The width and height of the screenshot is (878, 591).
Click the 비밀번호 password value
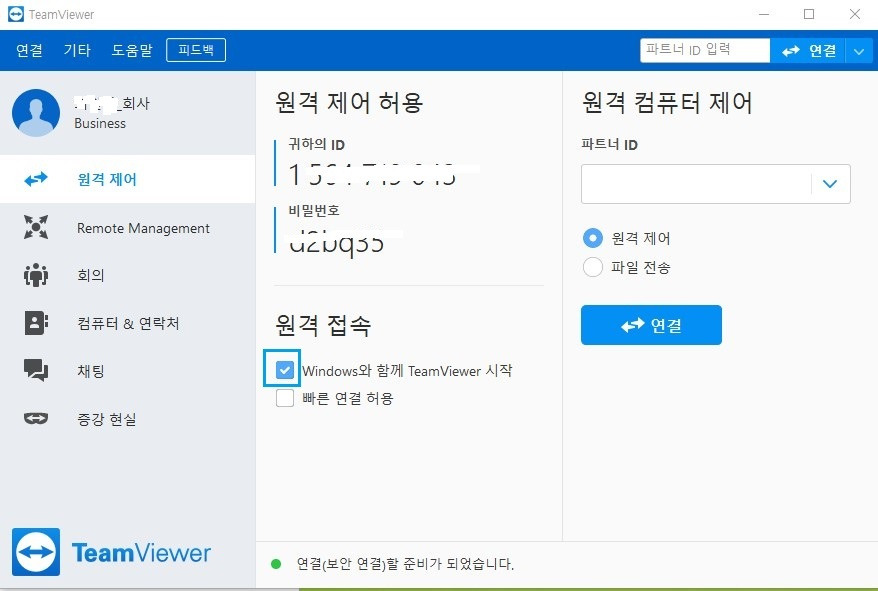pyautogui.click(x=337, y=242)
